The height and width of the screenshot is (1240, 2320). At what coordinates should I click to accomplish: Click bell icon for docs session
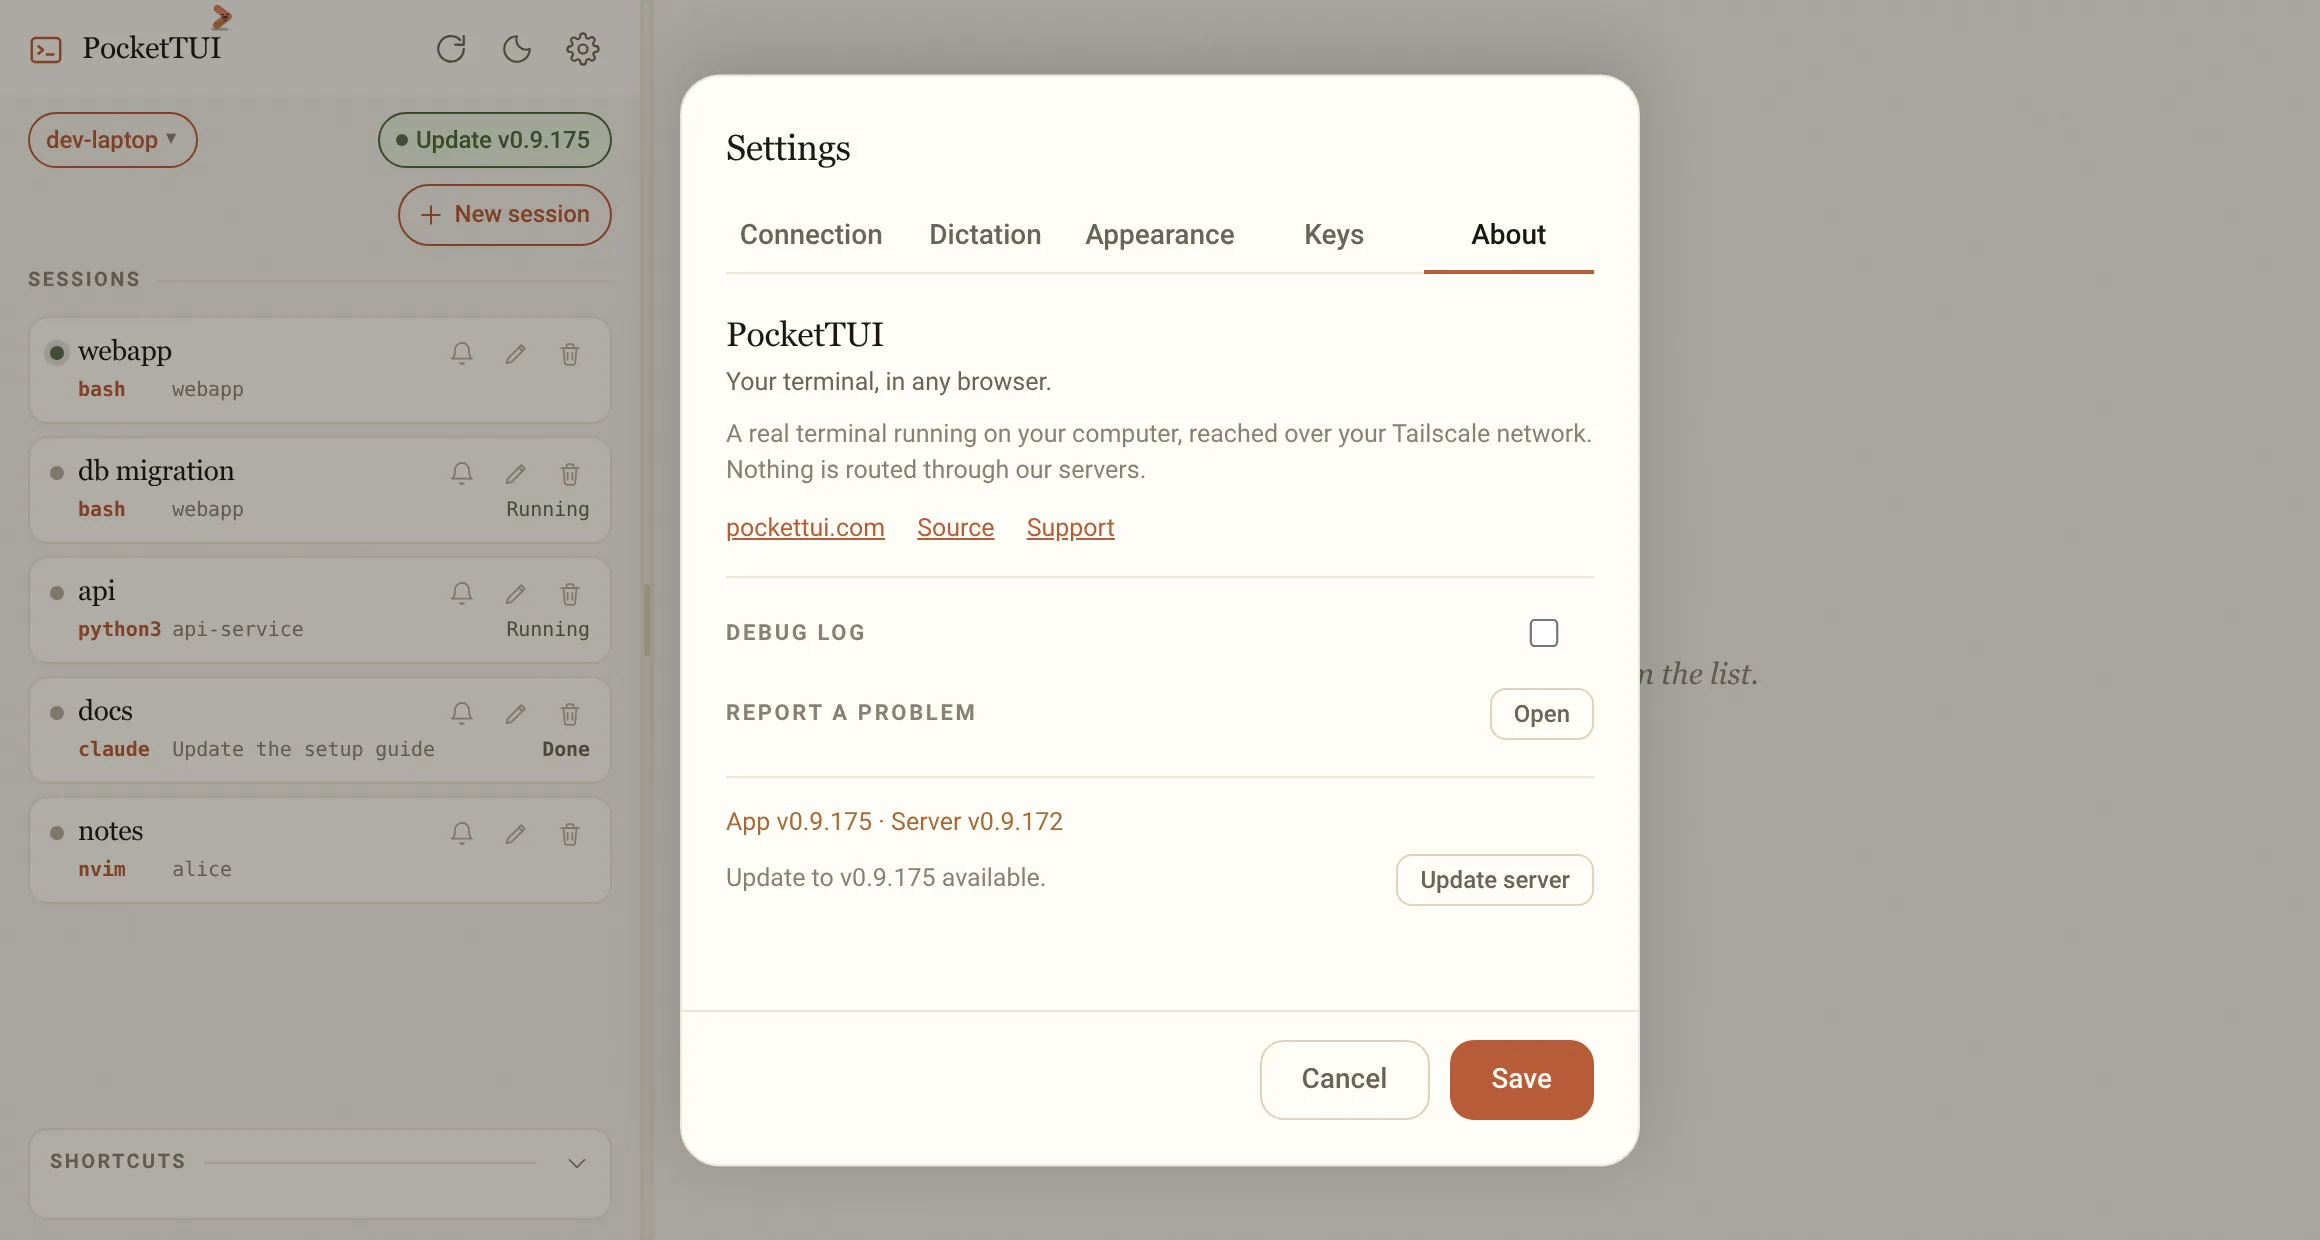tap(461, 714)
